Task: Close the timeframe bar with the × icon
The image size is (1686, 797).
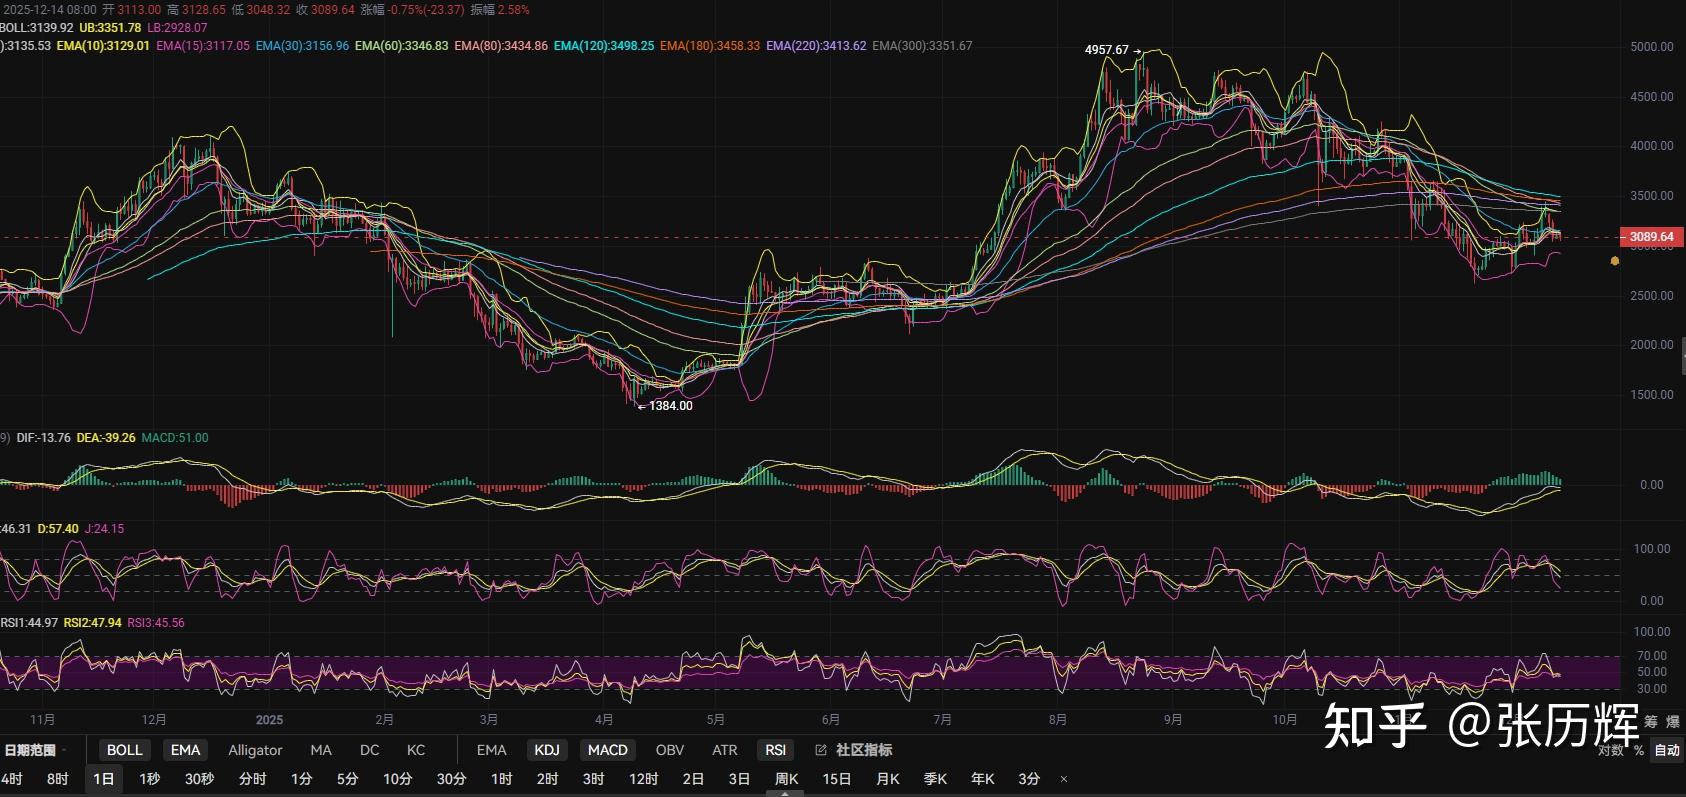Action: 1063,779
